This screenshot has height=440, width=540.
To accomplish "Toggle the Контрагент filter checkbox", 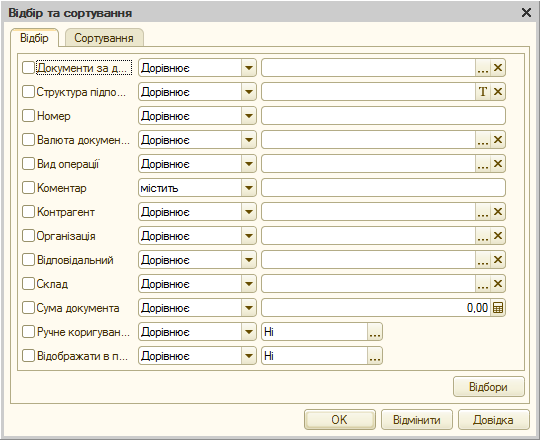I will (x=28, y=212).
